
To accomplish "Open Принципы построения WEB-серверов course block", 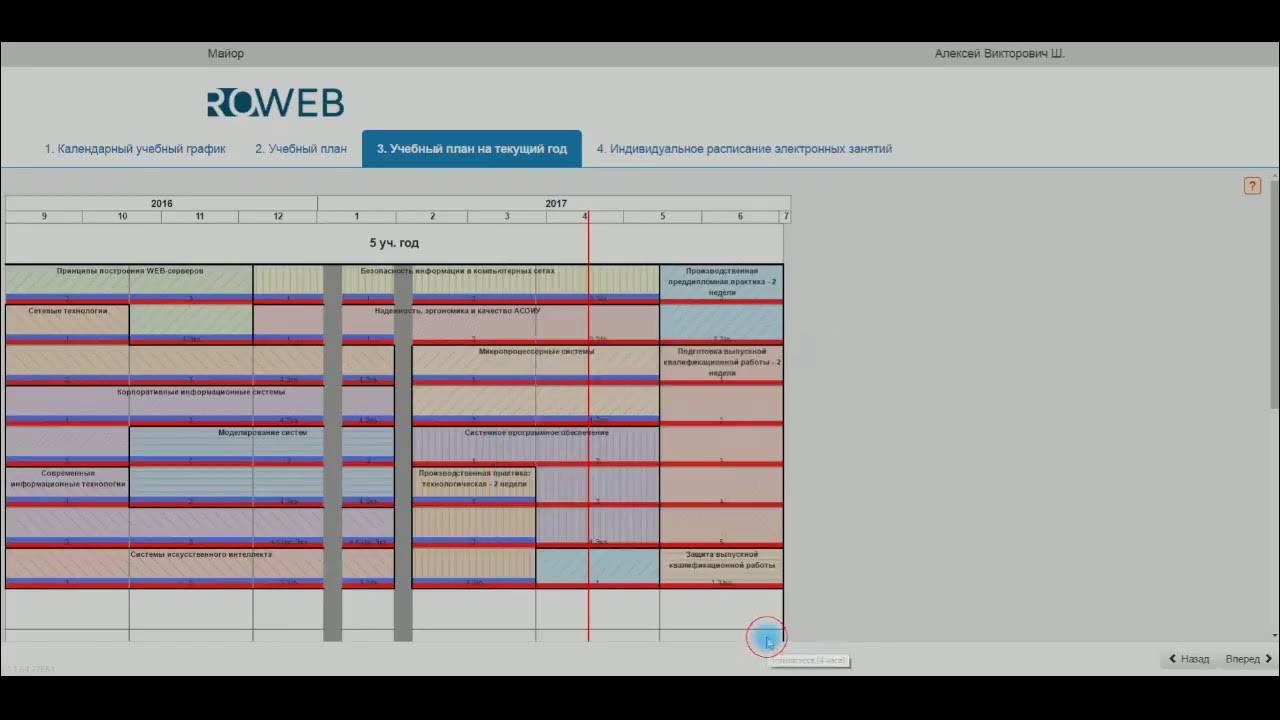I will (x=129, y=284).
